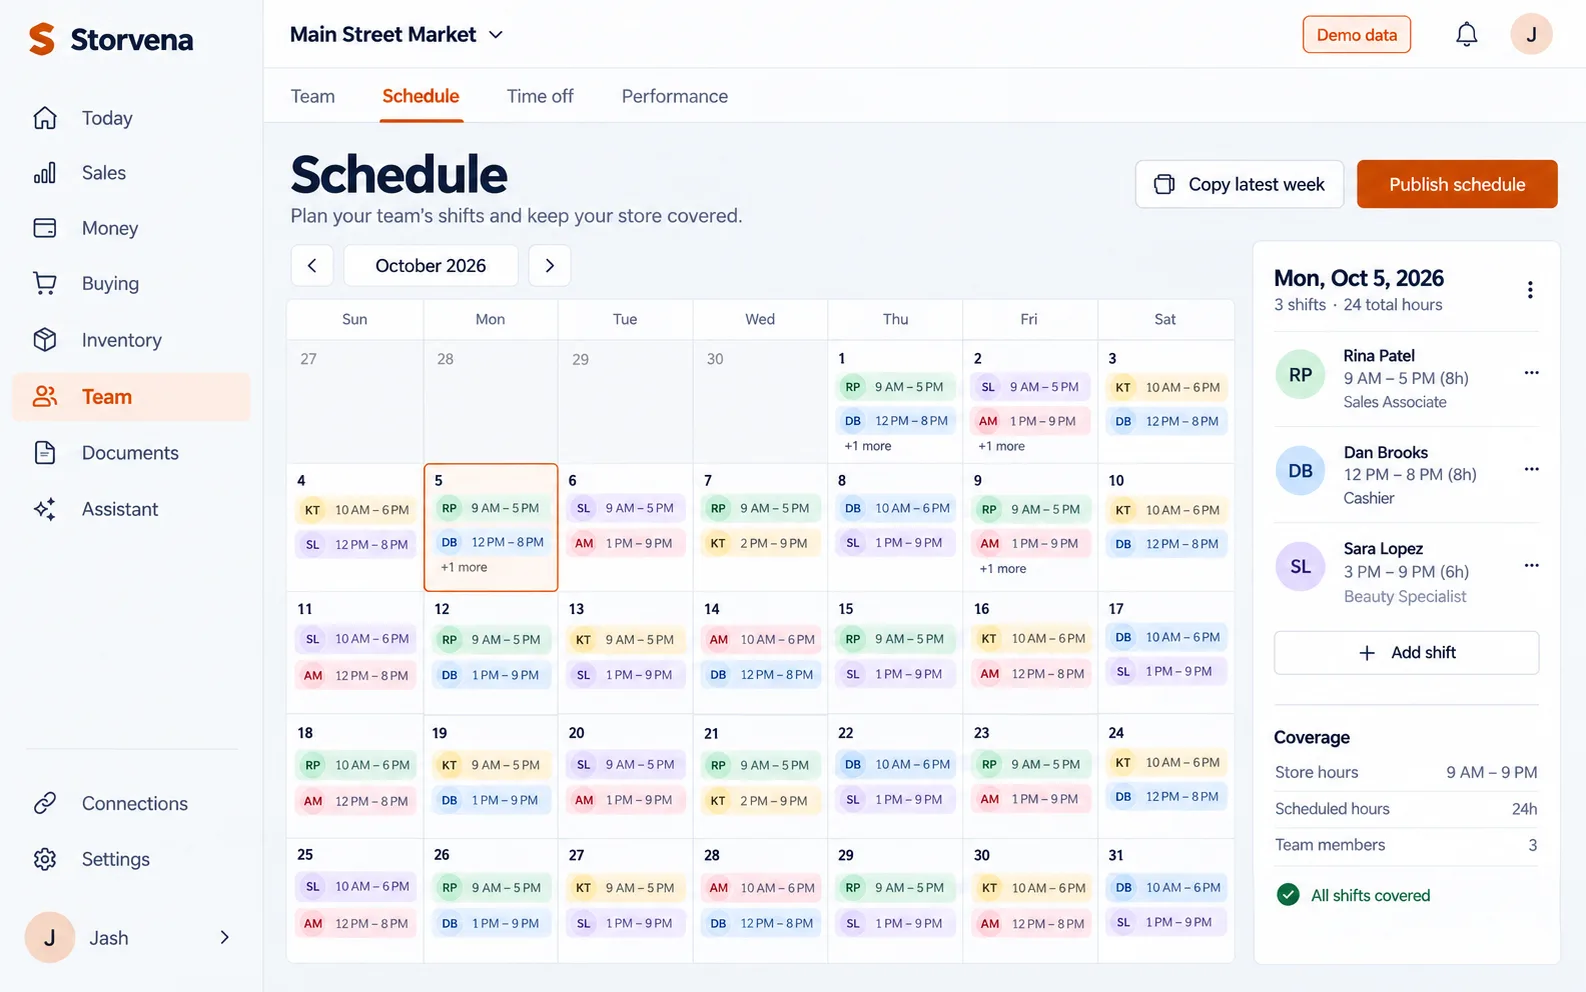Click the notifications bell icon

(1466, 35)
